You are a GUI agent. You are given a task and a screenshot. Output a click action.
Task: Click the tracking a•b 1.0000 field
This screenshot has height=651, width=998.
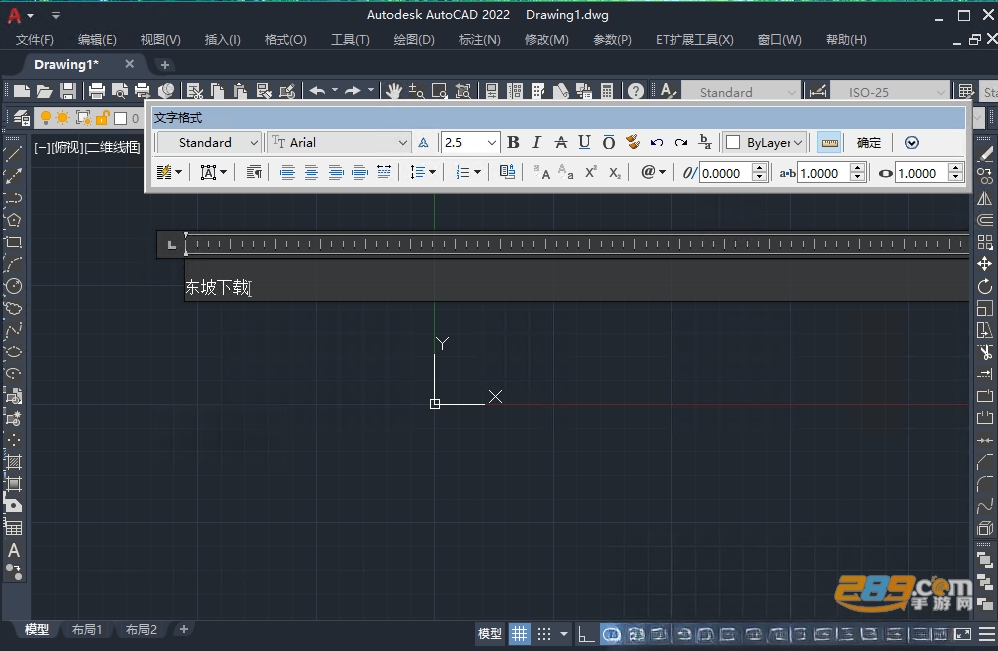(x=824, y=173)
